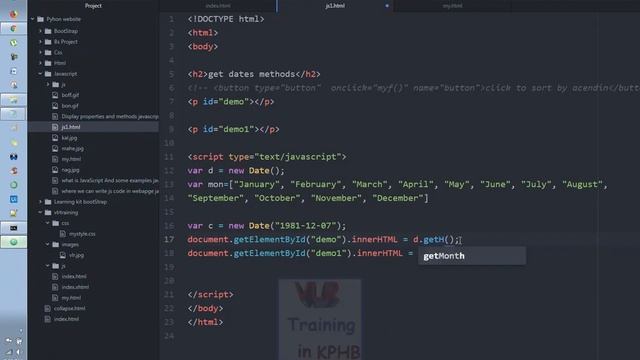This screenshot has width=640, height=360.
Task: Click the "January" string in the mon array
Action: (x=256, y=184)
